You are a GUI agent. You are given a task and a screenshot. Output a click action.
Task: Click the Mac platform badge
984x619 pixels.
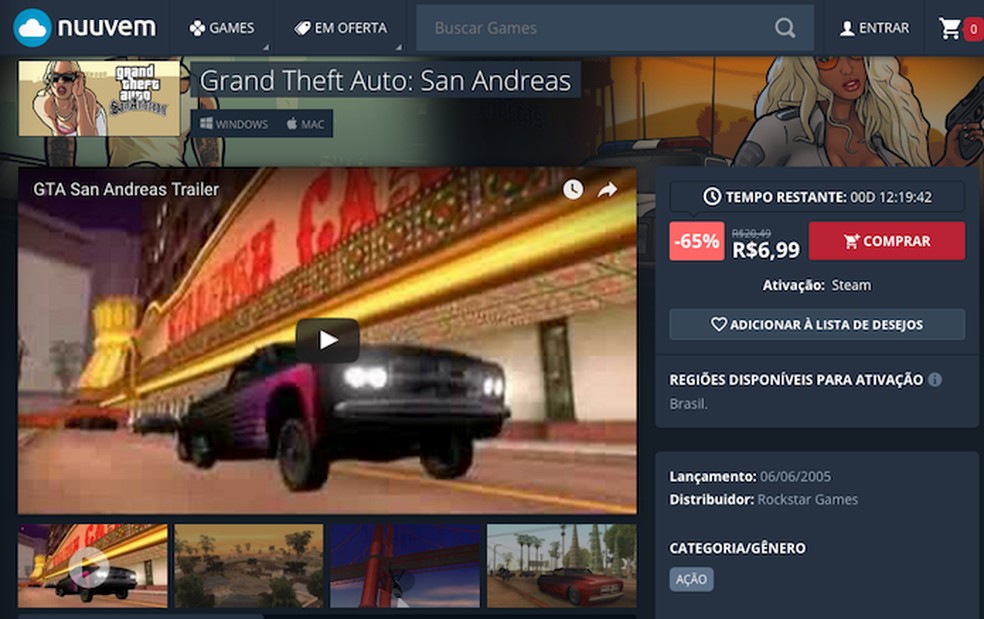[306, 124]
